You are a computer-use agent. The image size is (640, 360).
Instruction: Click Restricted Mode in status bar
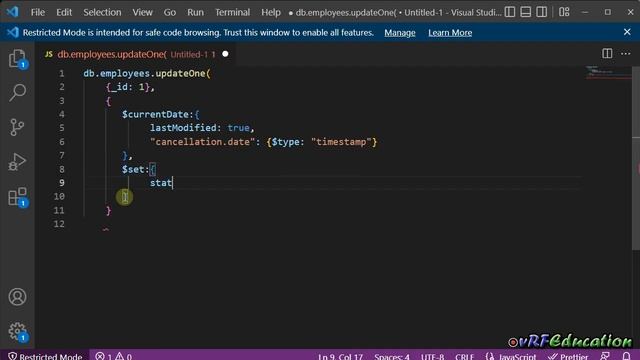tap(45, 356)
